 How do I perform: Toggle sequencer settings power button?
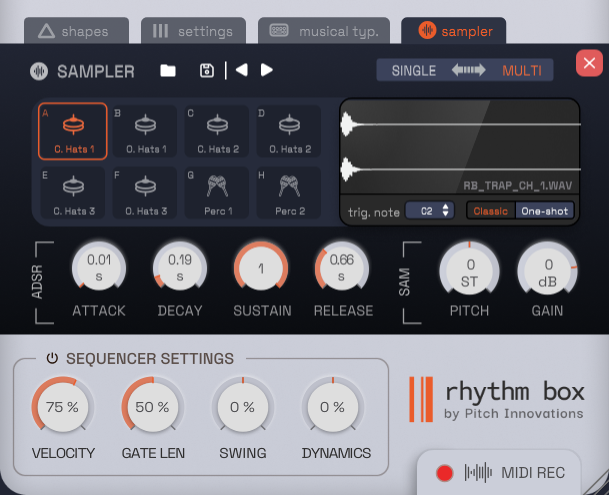[x=52, y=358]
